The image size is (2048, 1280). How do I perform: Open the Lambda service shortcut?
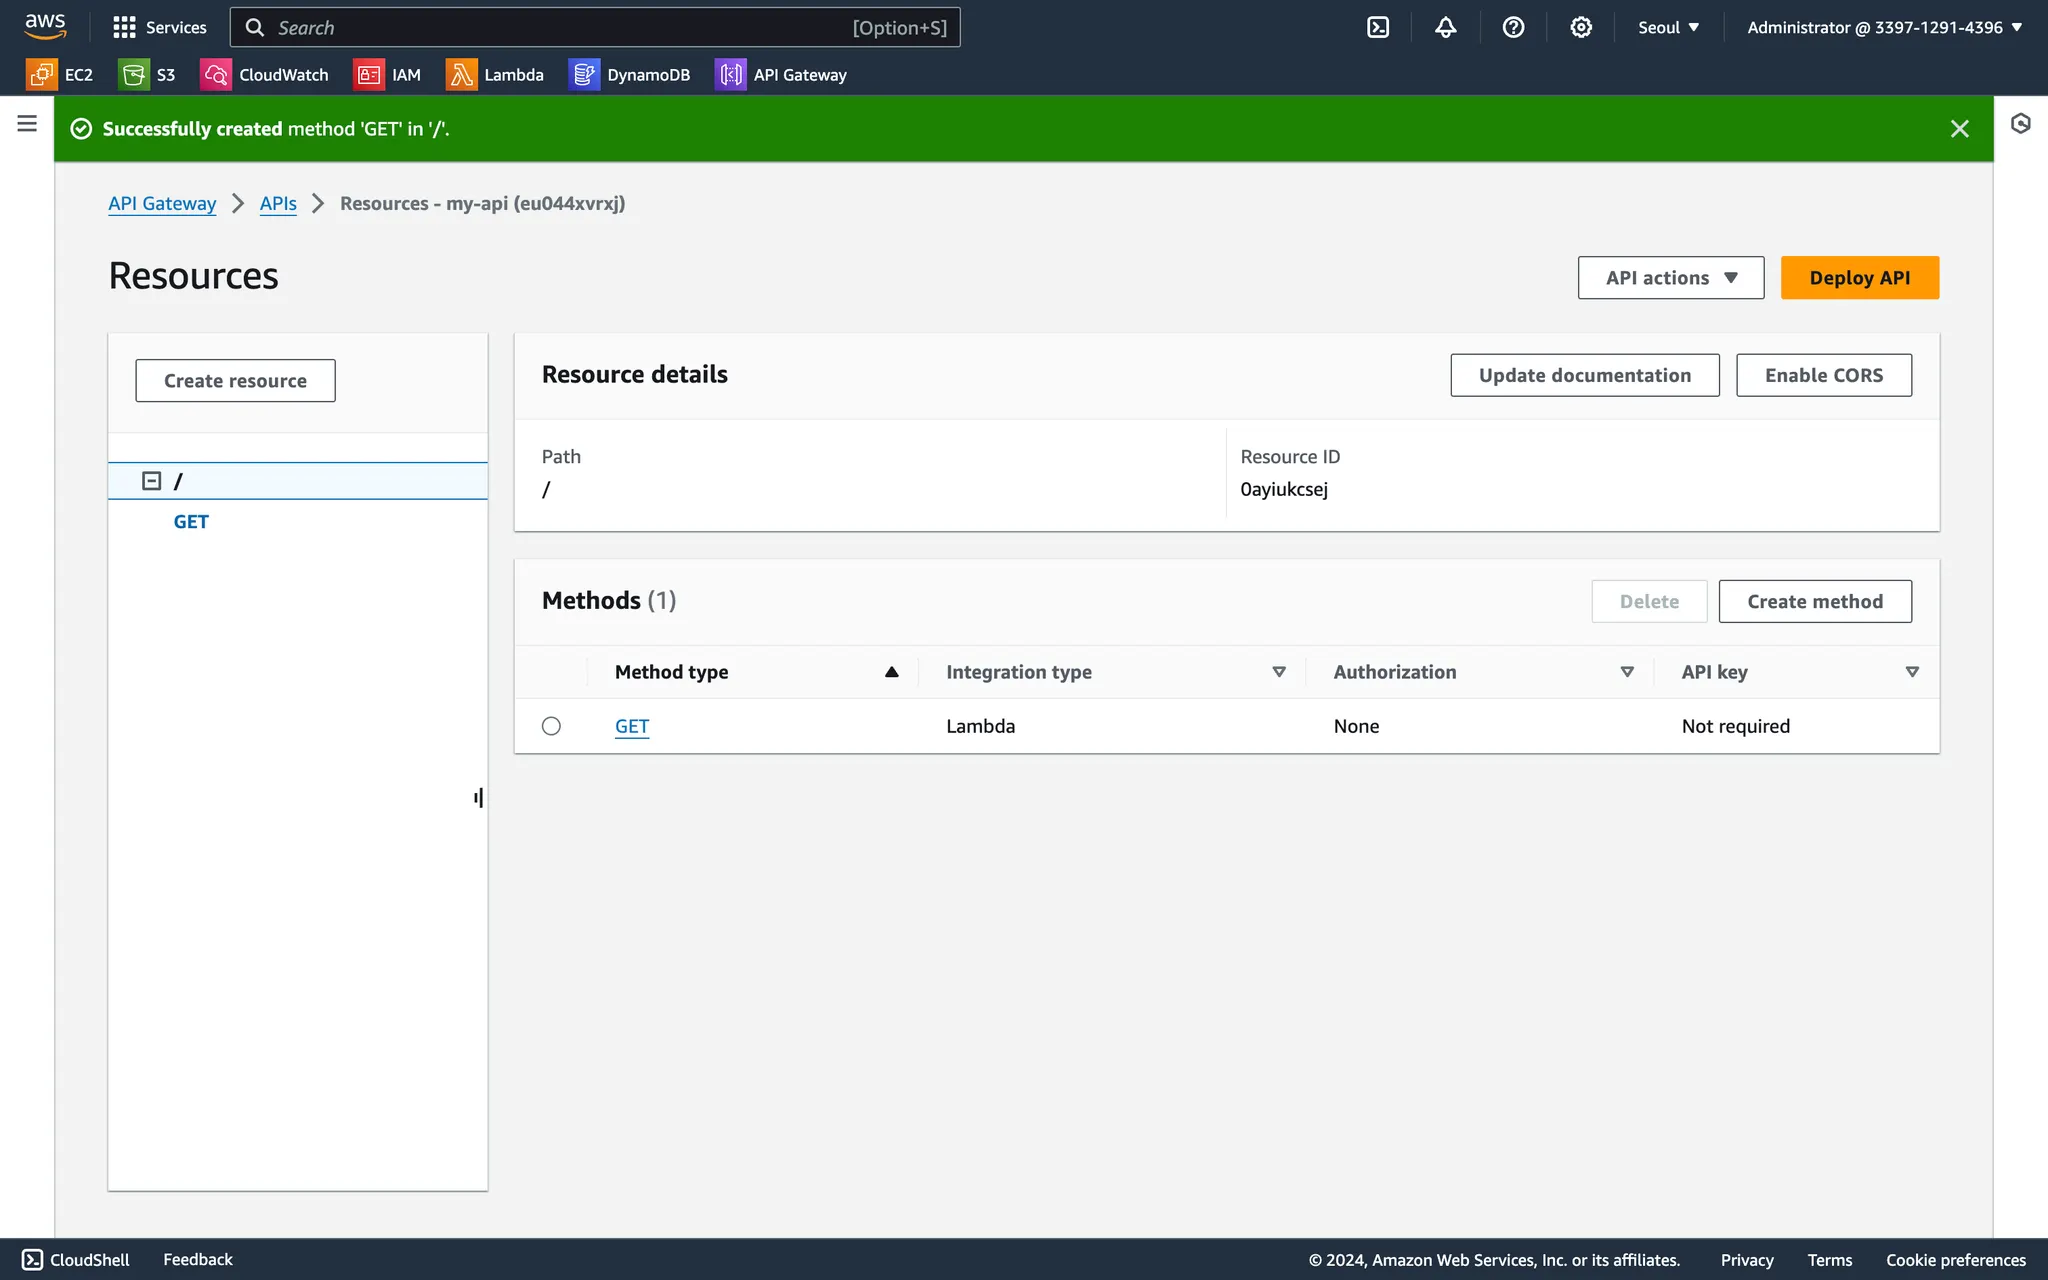click(495, 75)
